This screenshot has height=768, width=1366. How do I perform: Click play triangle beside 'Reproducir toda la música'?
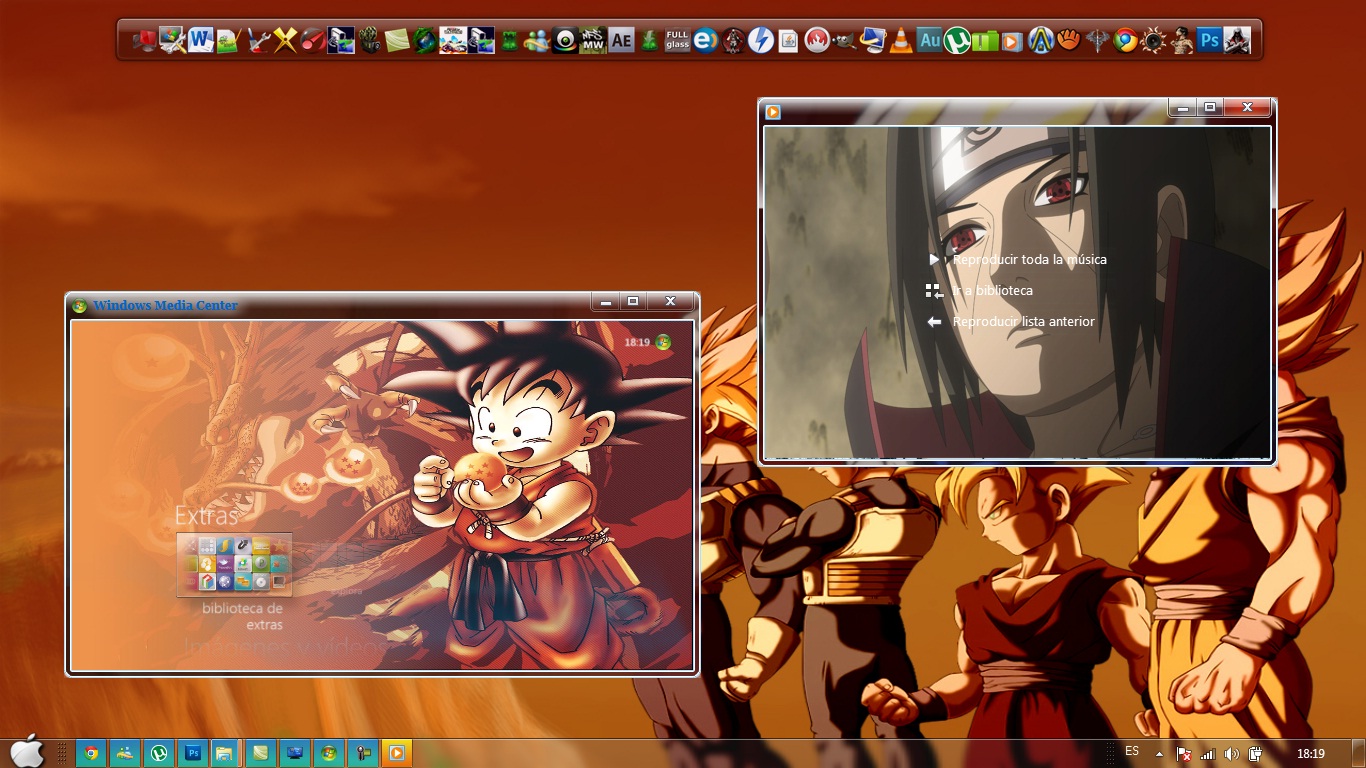(x=934, y=259)
